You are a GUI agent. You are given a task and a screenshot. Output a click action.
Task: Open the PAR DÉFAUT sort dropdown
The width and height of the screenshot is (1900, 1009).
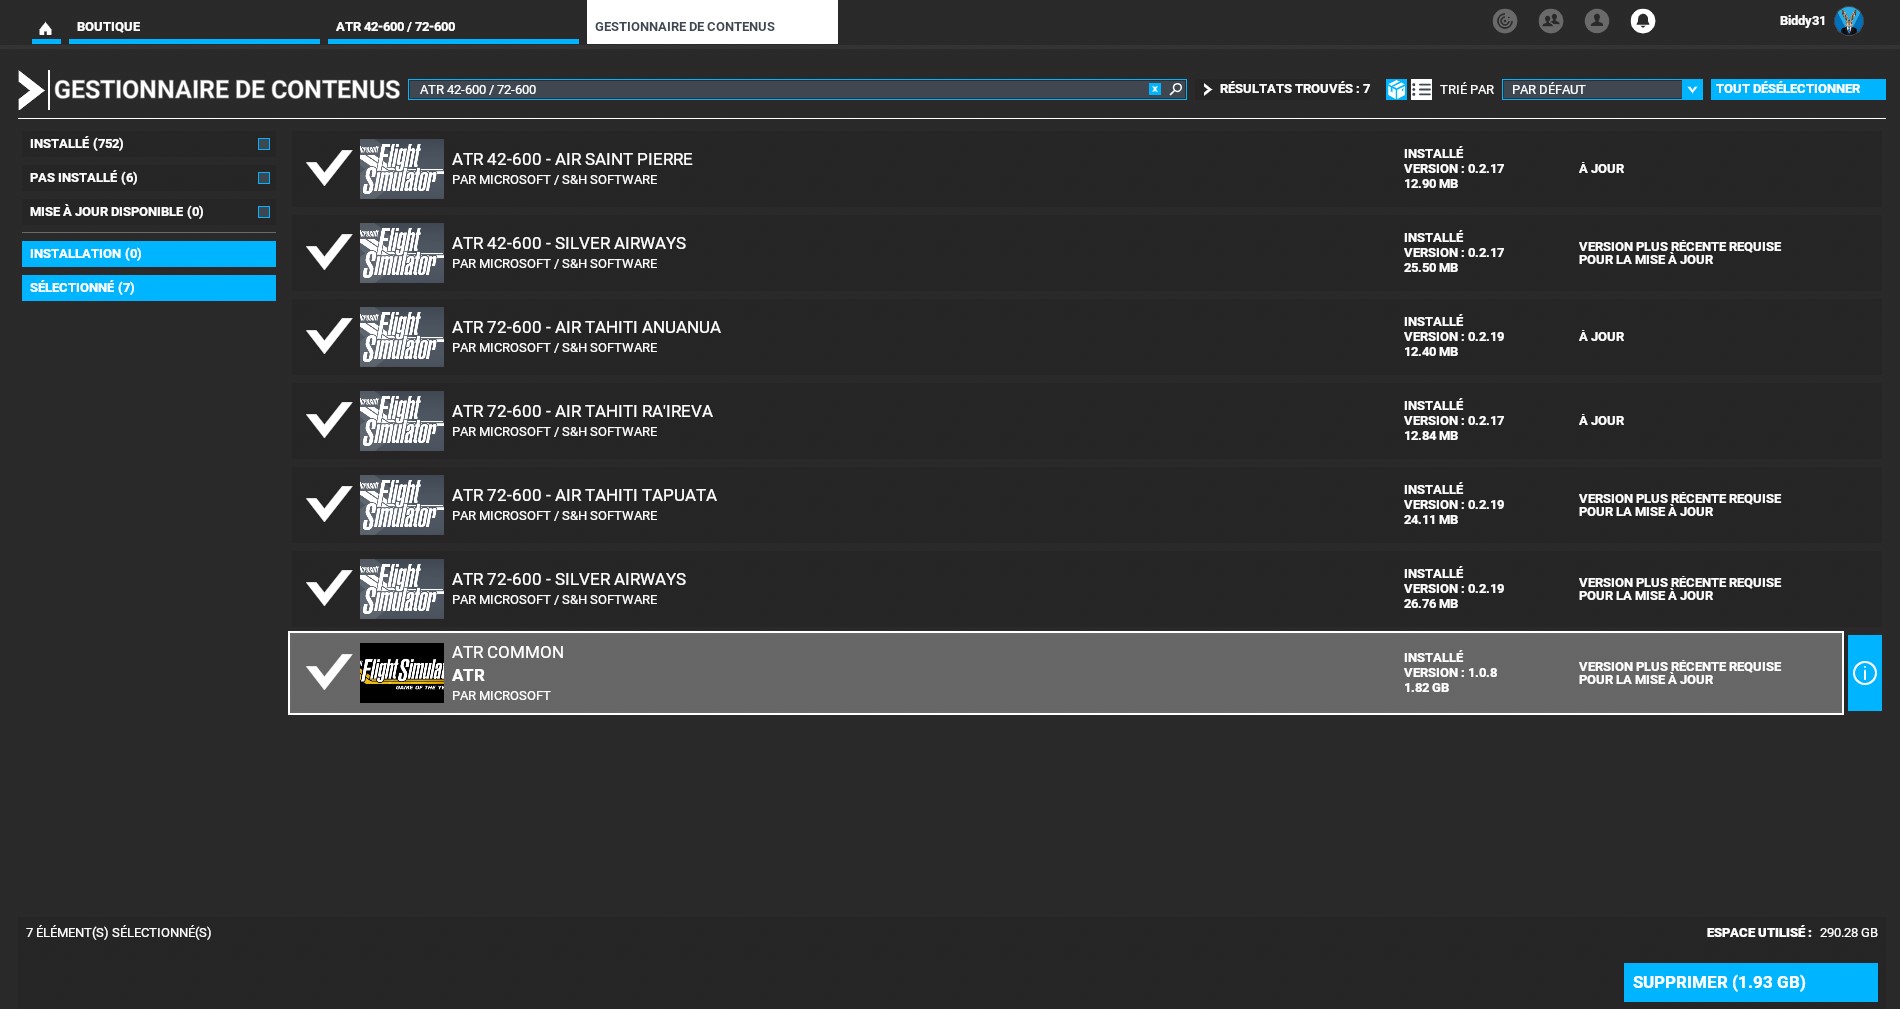pyautogui.click(x=1602, y=89)
